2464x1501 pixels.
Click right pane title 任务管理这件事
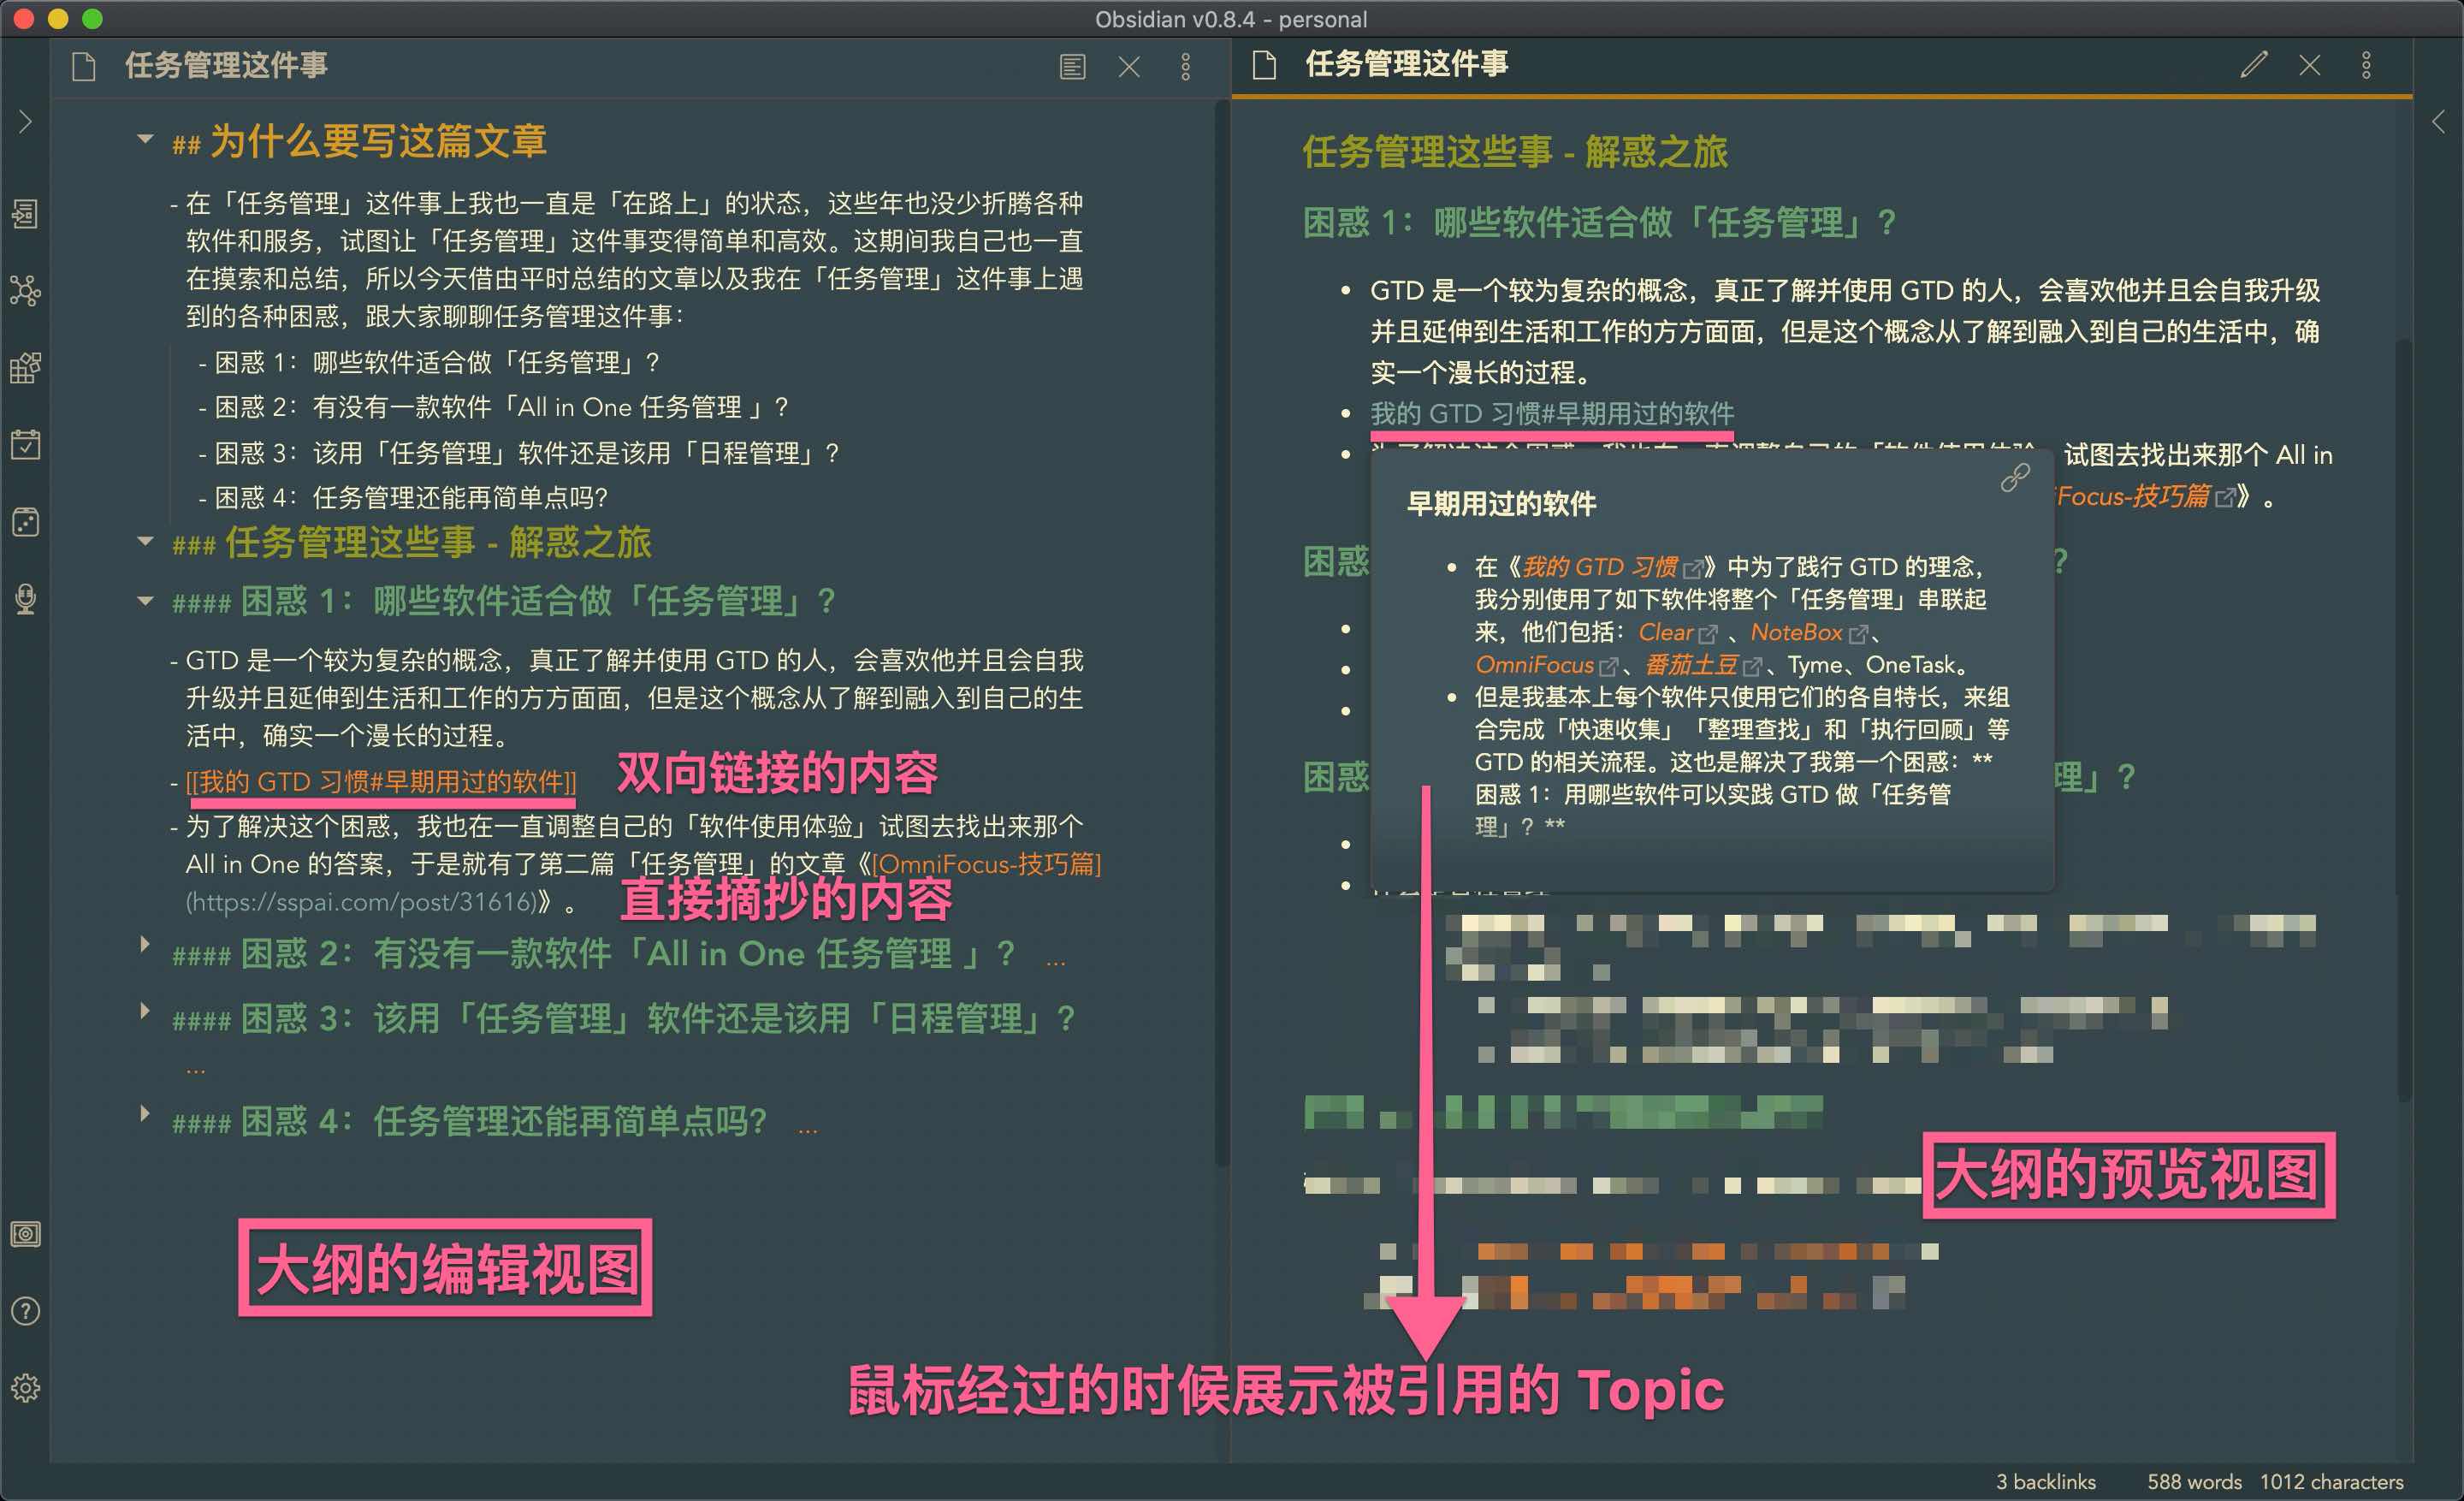(1407, 64)
